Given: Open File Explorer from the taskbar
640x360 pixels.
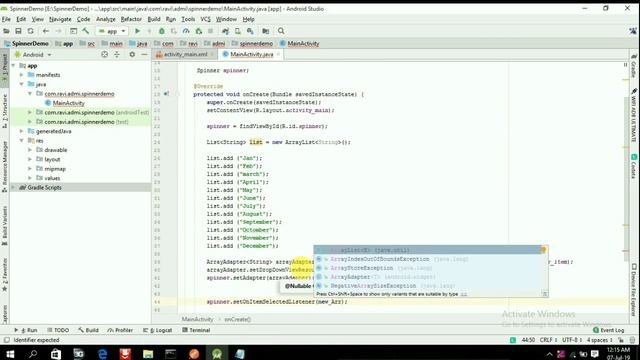Looking at the screenshot, I should pos(148,353).
